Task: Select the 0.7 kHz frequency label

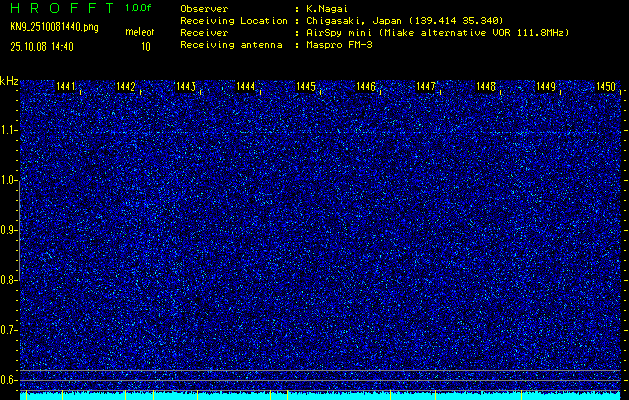Action: pyautogui.click(x=10, y=329)
